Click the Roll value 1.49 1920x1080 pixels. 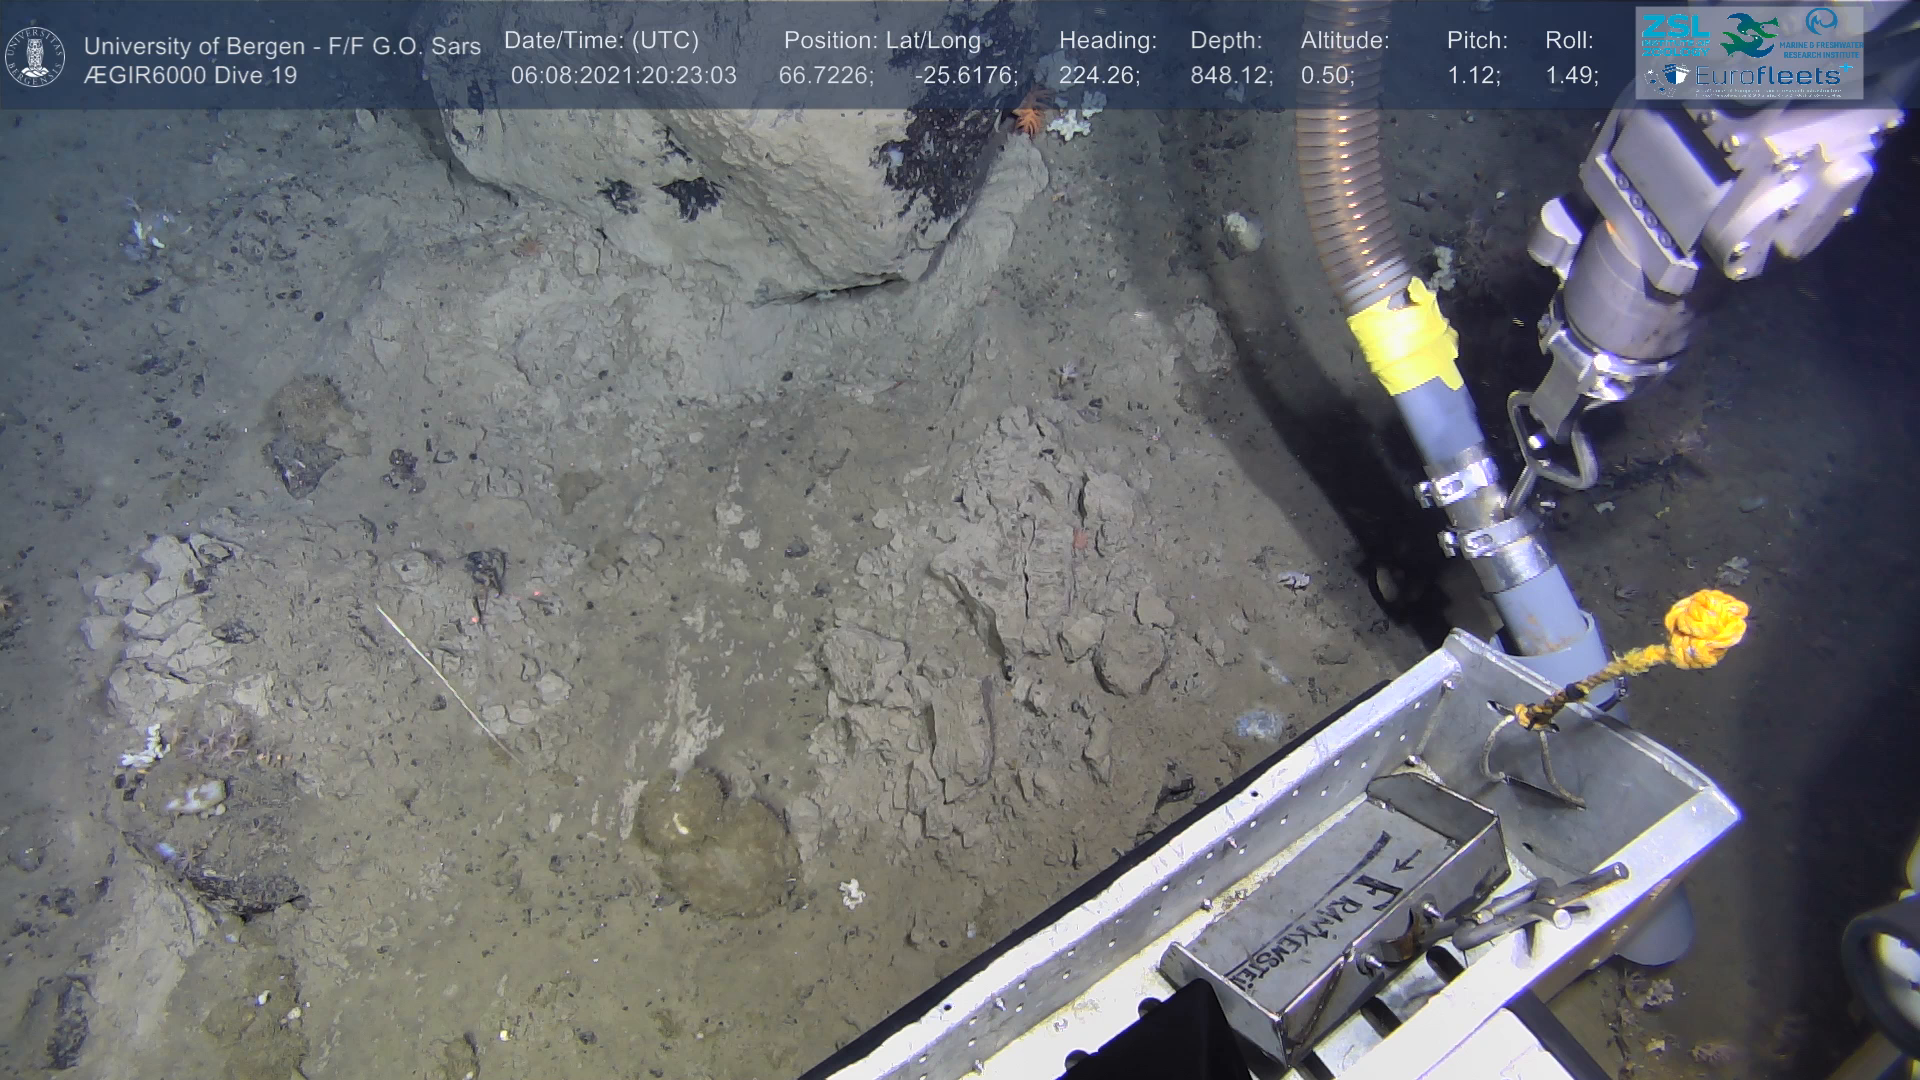[x=1571, y=76]
